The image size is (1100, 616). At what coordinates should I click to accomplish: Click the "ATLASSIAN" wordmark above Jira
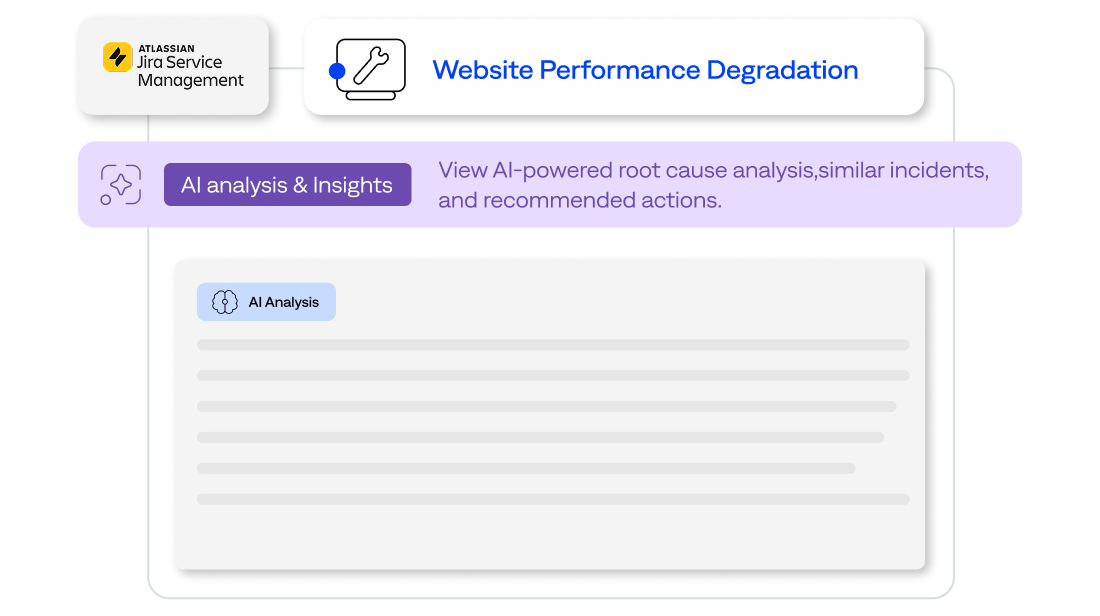(166, 47)
